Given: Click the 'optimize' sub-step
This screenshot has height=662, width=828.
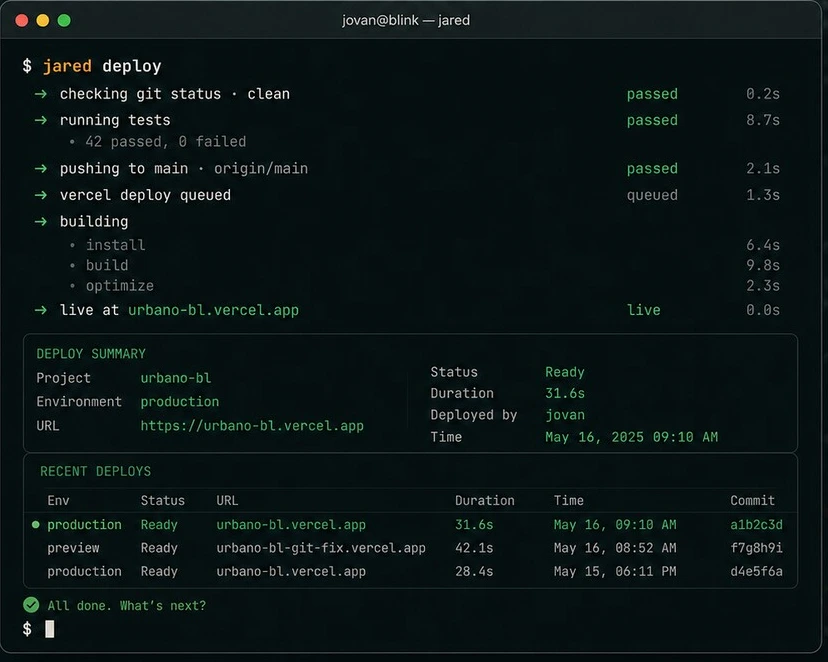Looking at the screenshot, I should point(120,286).
